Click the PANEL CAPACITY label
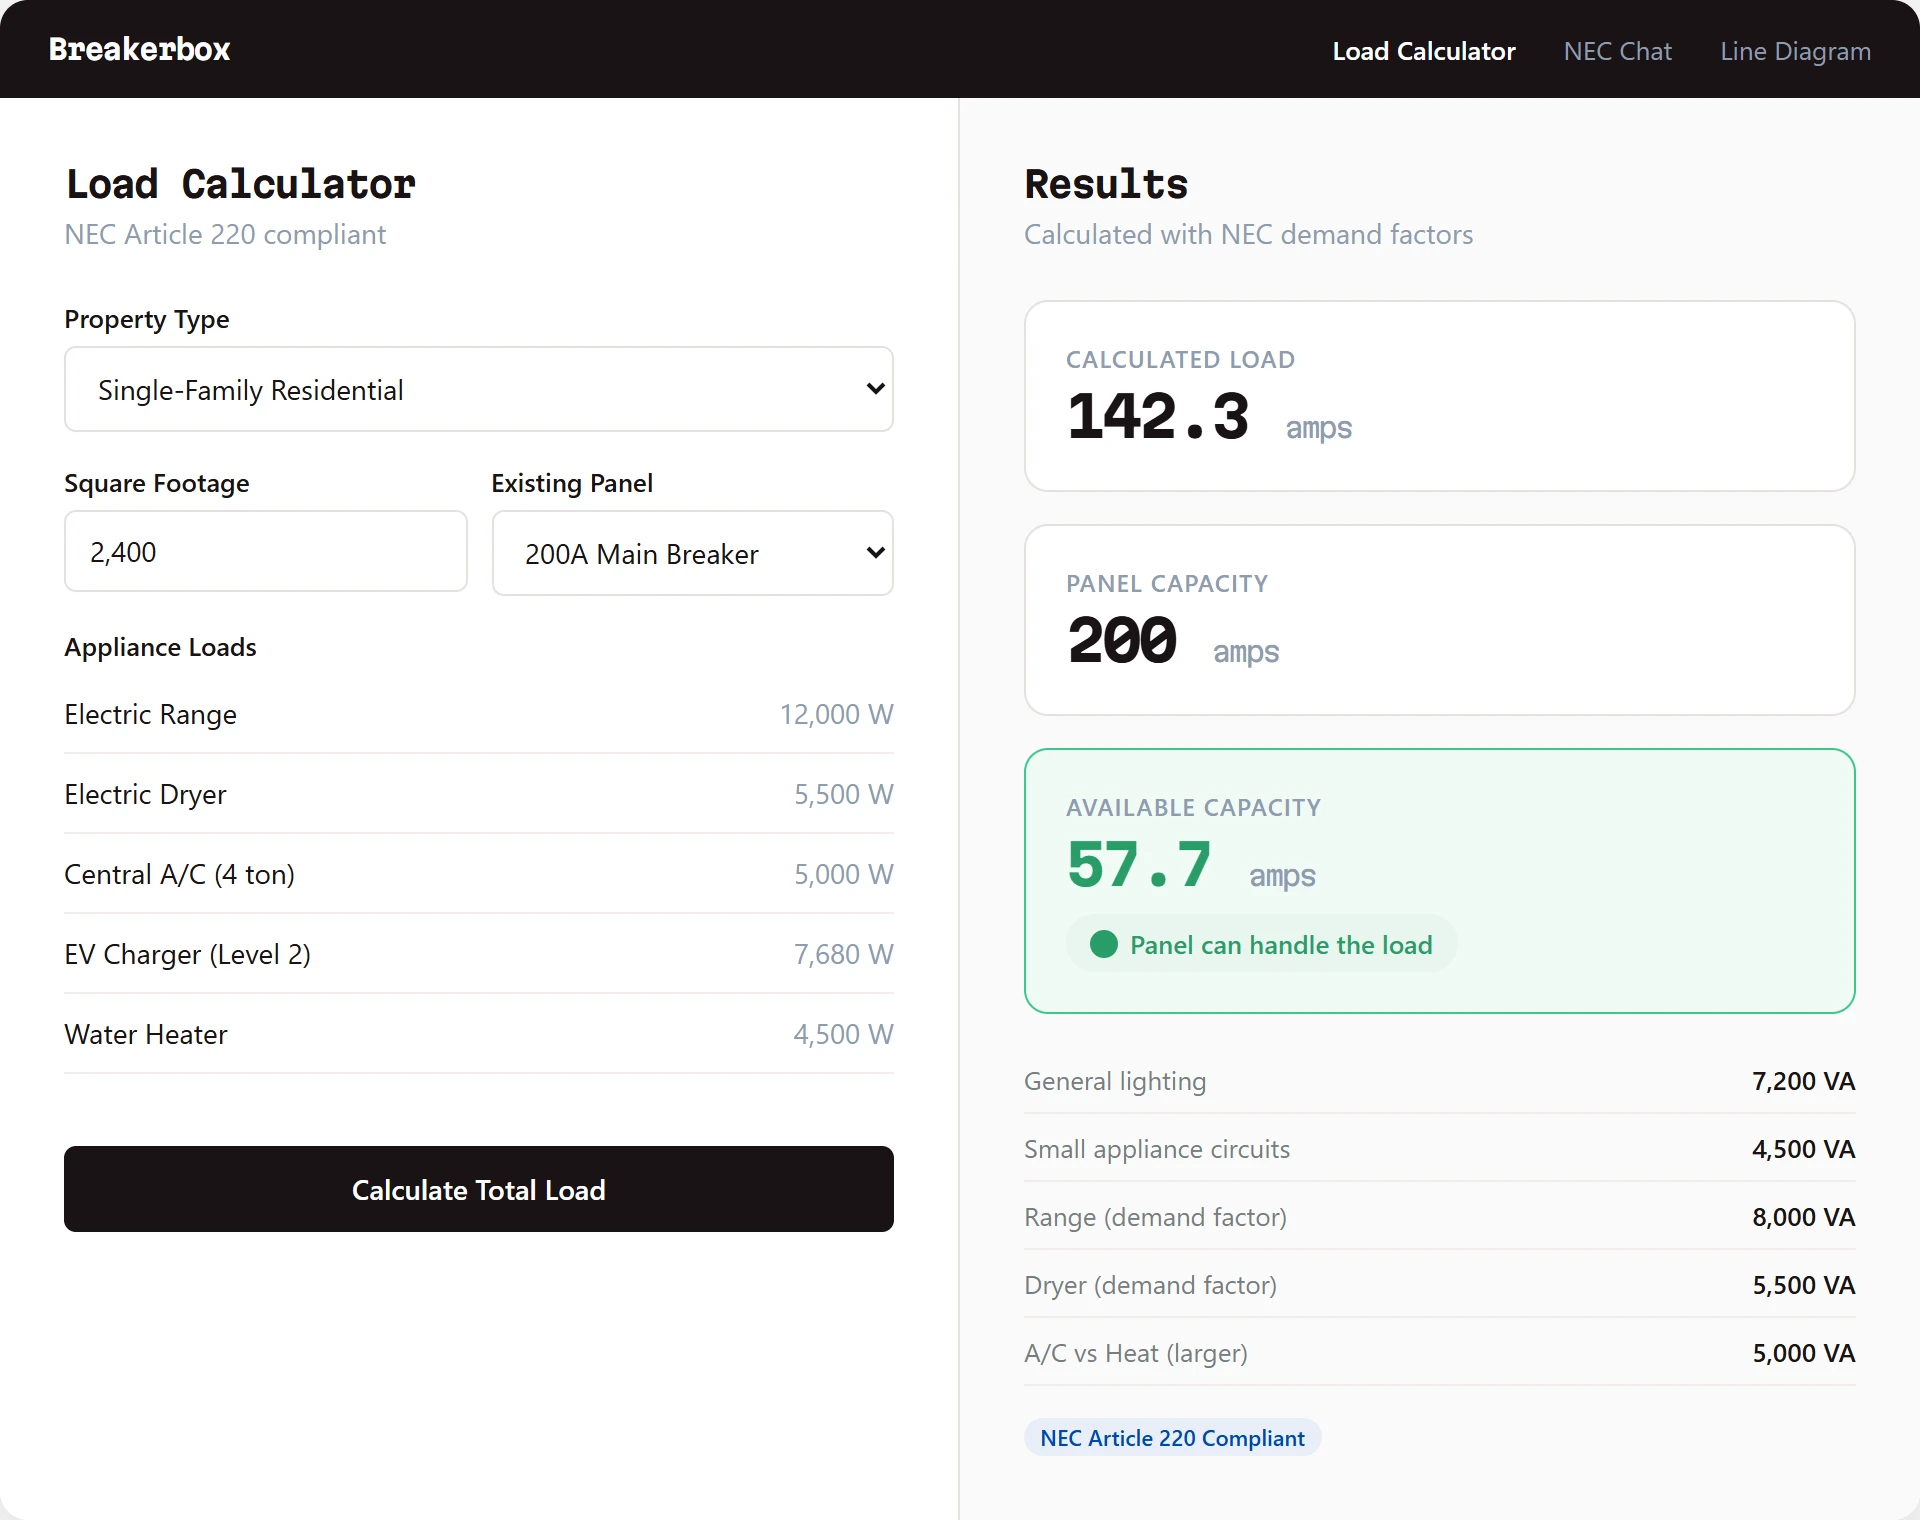The image size is (1920, 1520). [1166, 583]
